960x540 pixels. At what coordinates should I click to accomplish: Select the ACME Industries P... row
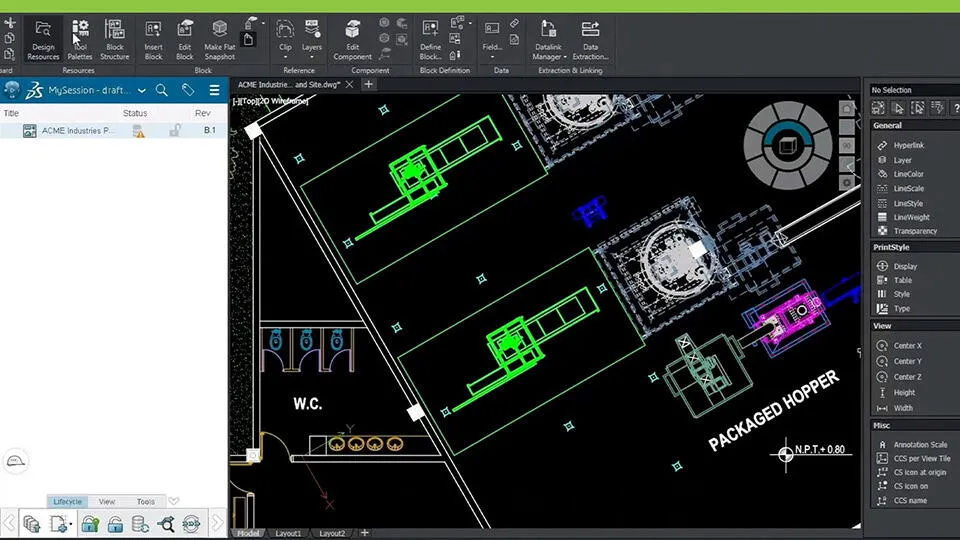[x=114, y=130]
